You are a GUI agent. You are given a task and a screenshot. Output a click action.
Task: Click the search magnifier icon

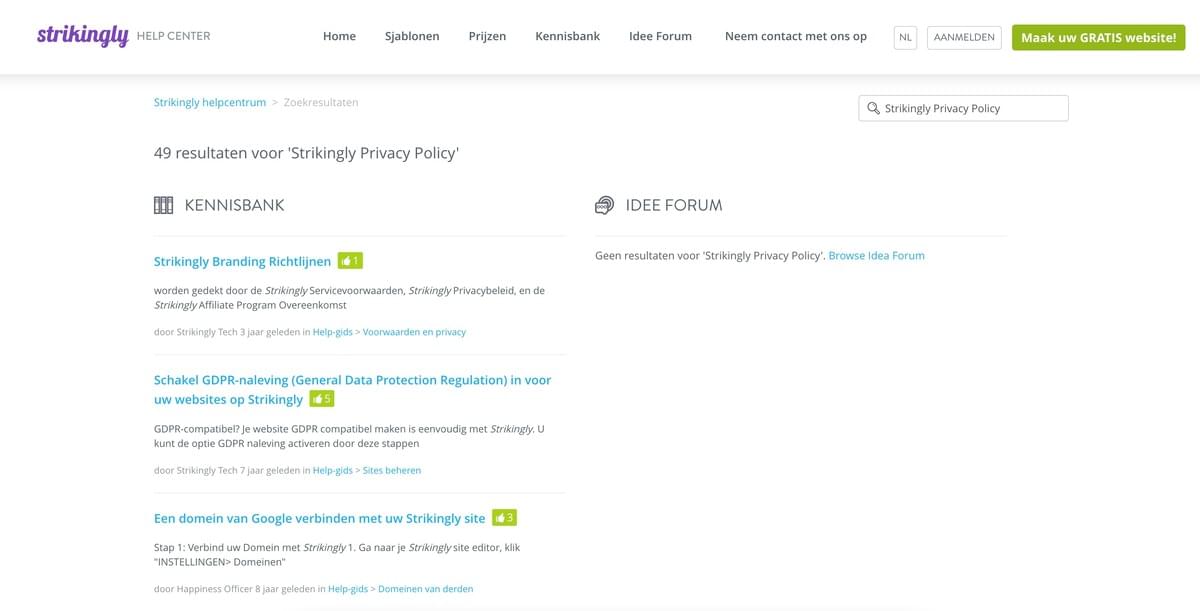[873, 108]
